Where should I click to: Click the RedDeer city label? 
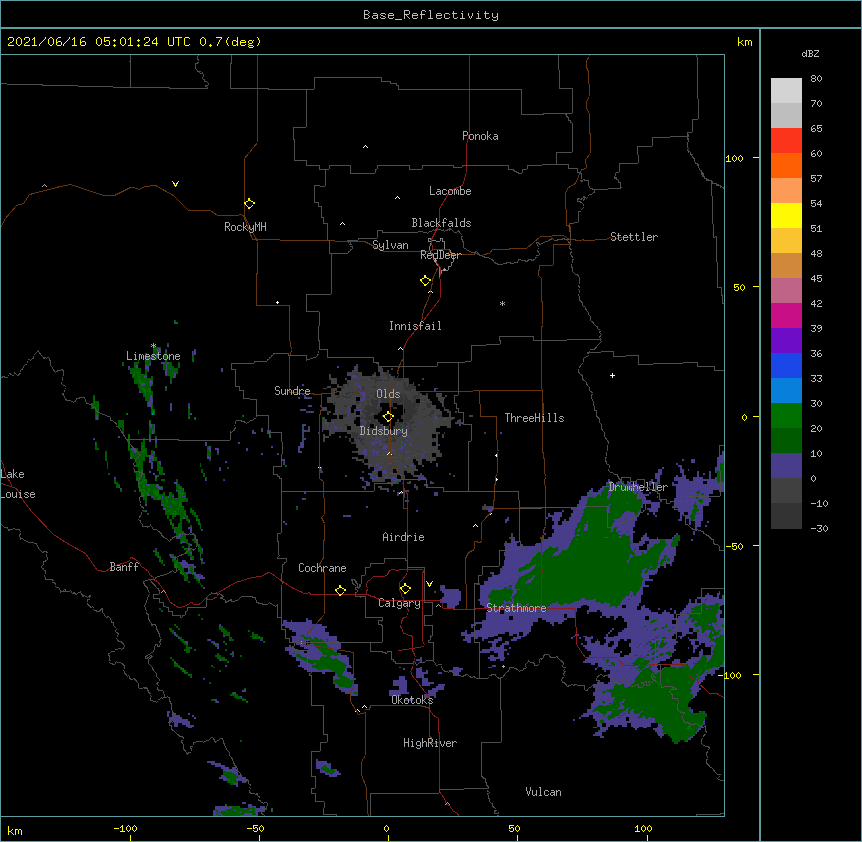440,255
